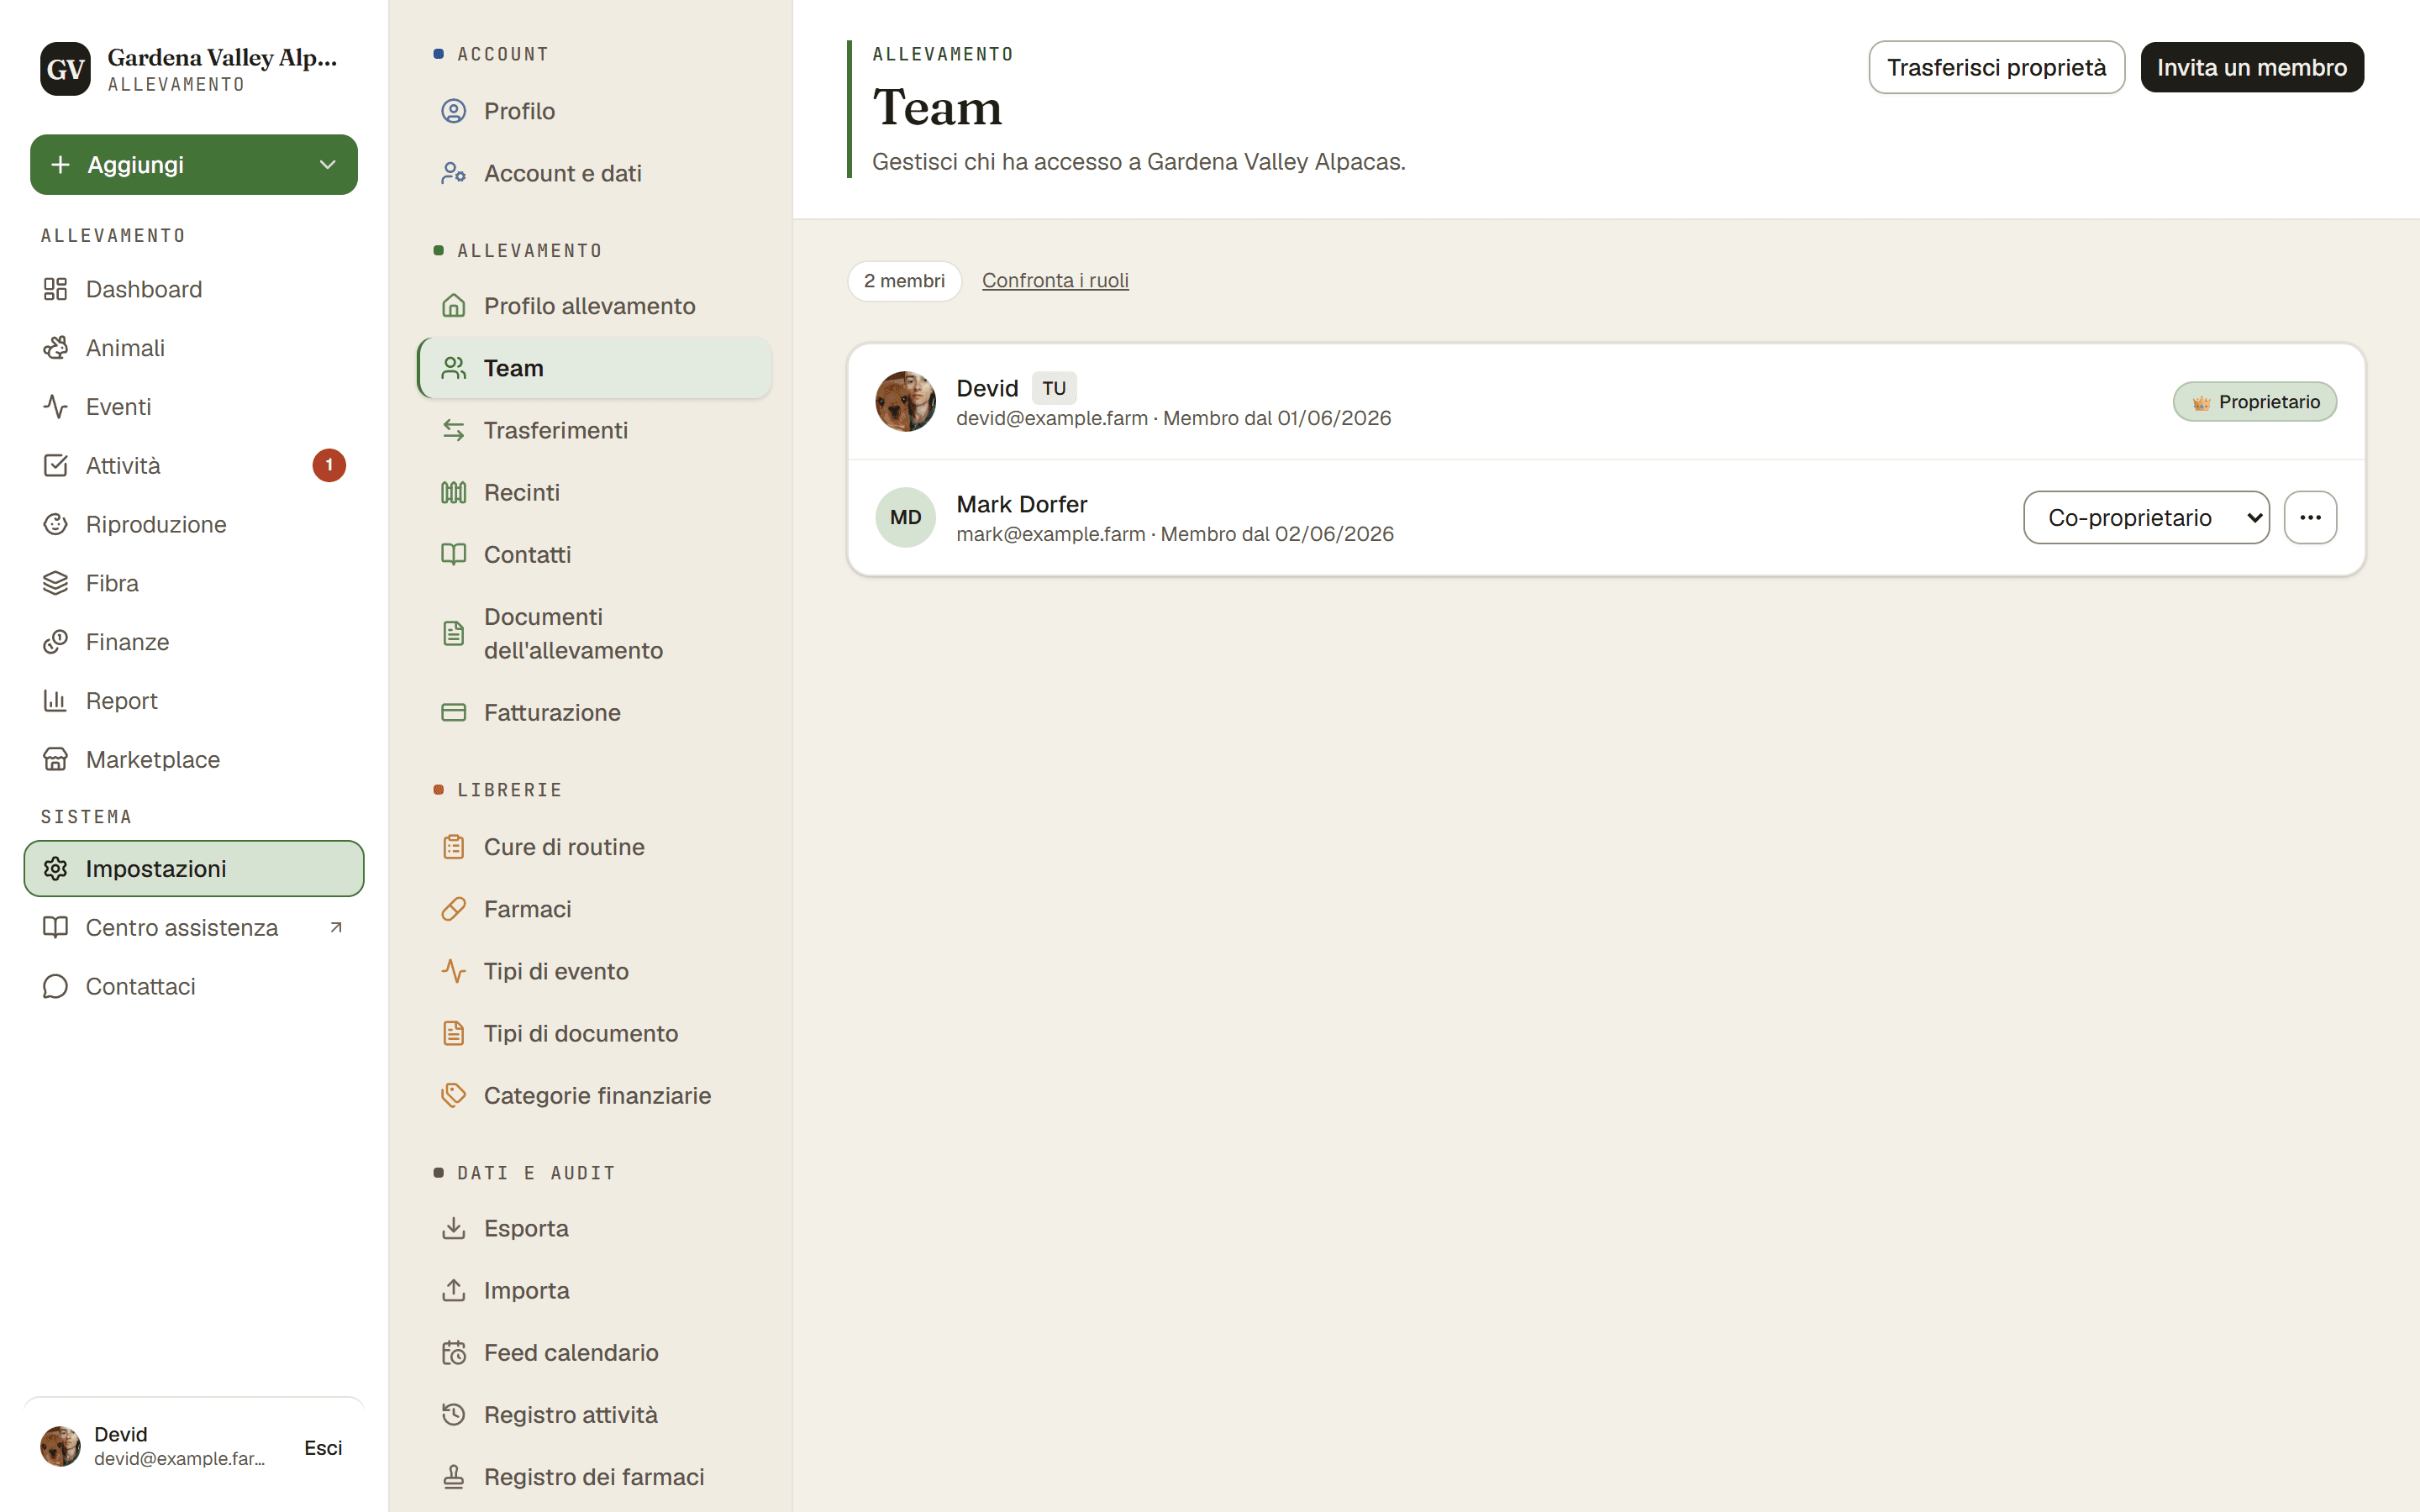Click the 2 membri count pill
The width and height of the screenshot is (2420, 1512).
[x=904, y=281]
